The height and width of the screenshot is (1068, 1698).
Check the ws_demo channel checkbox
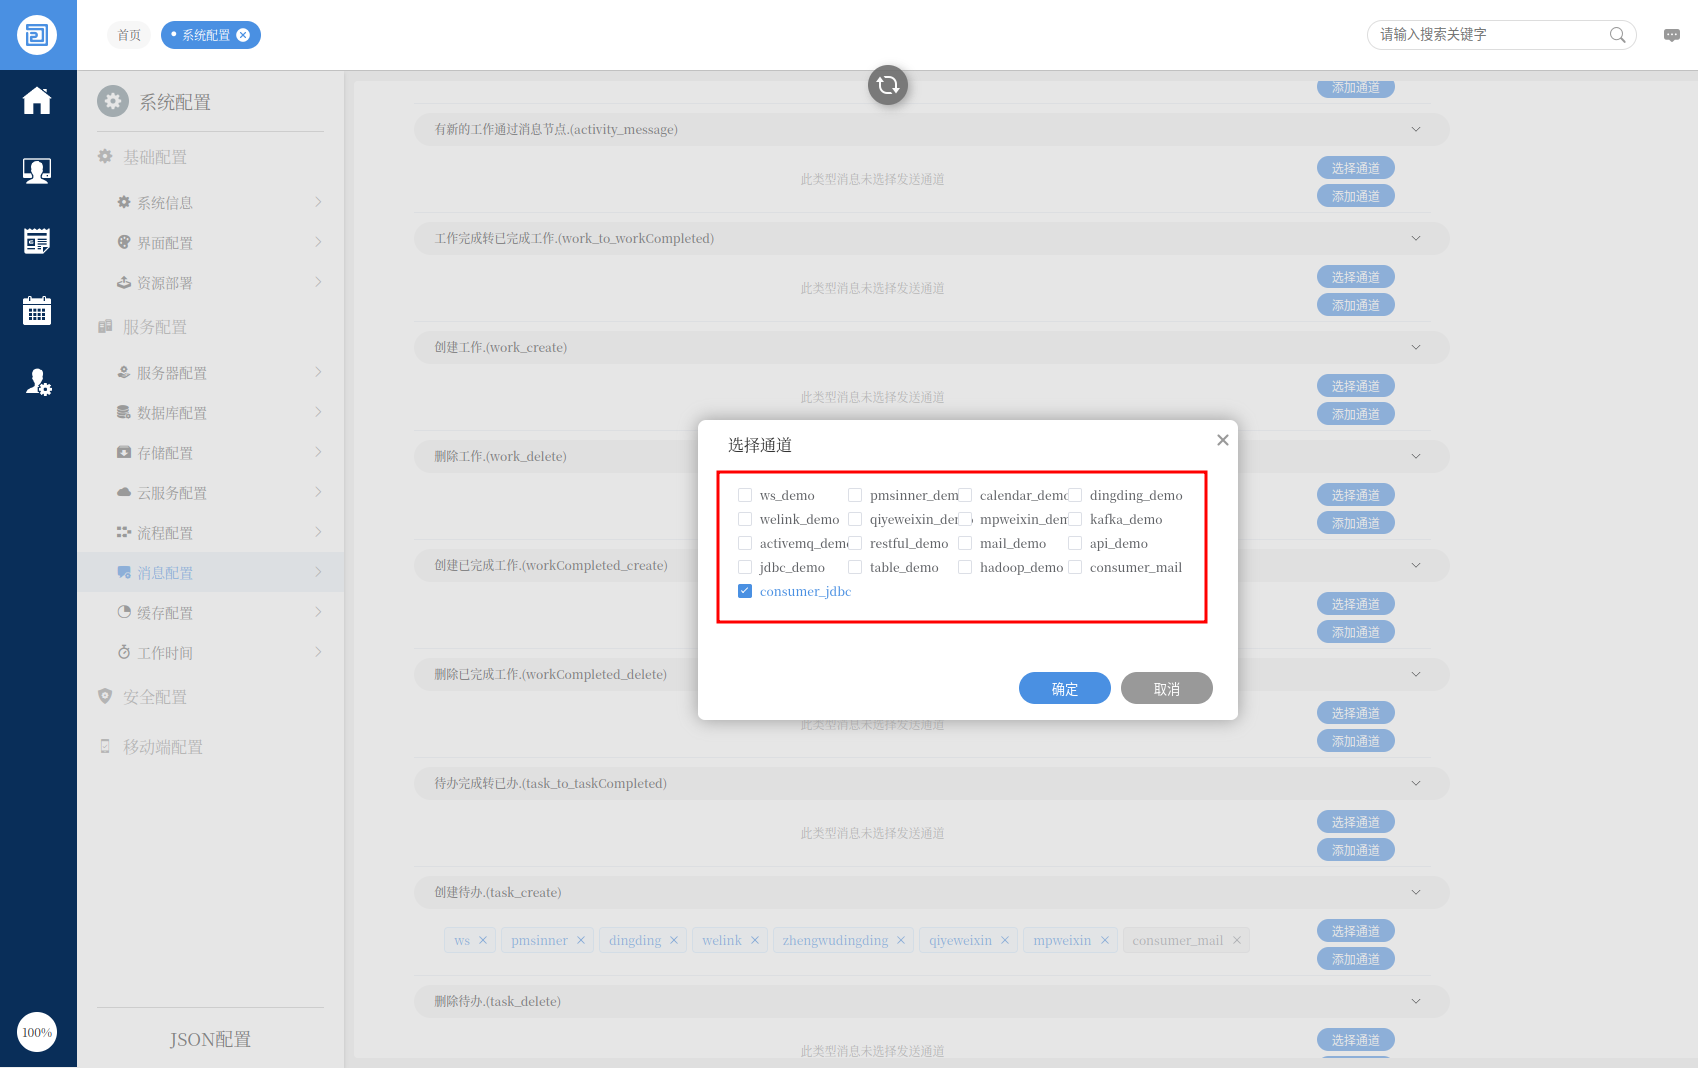click(x=745, y=495)
